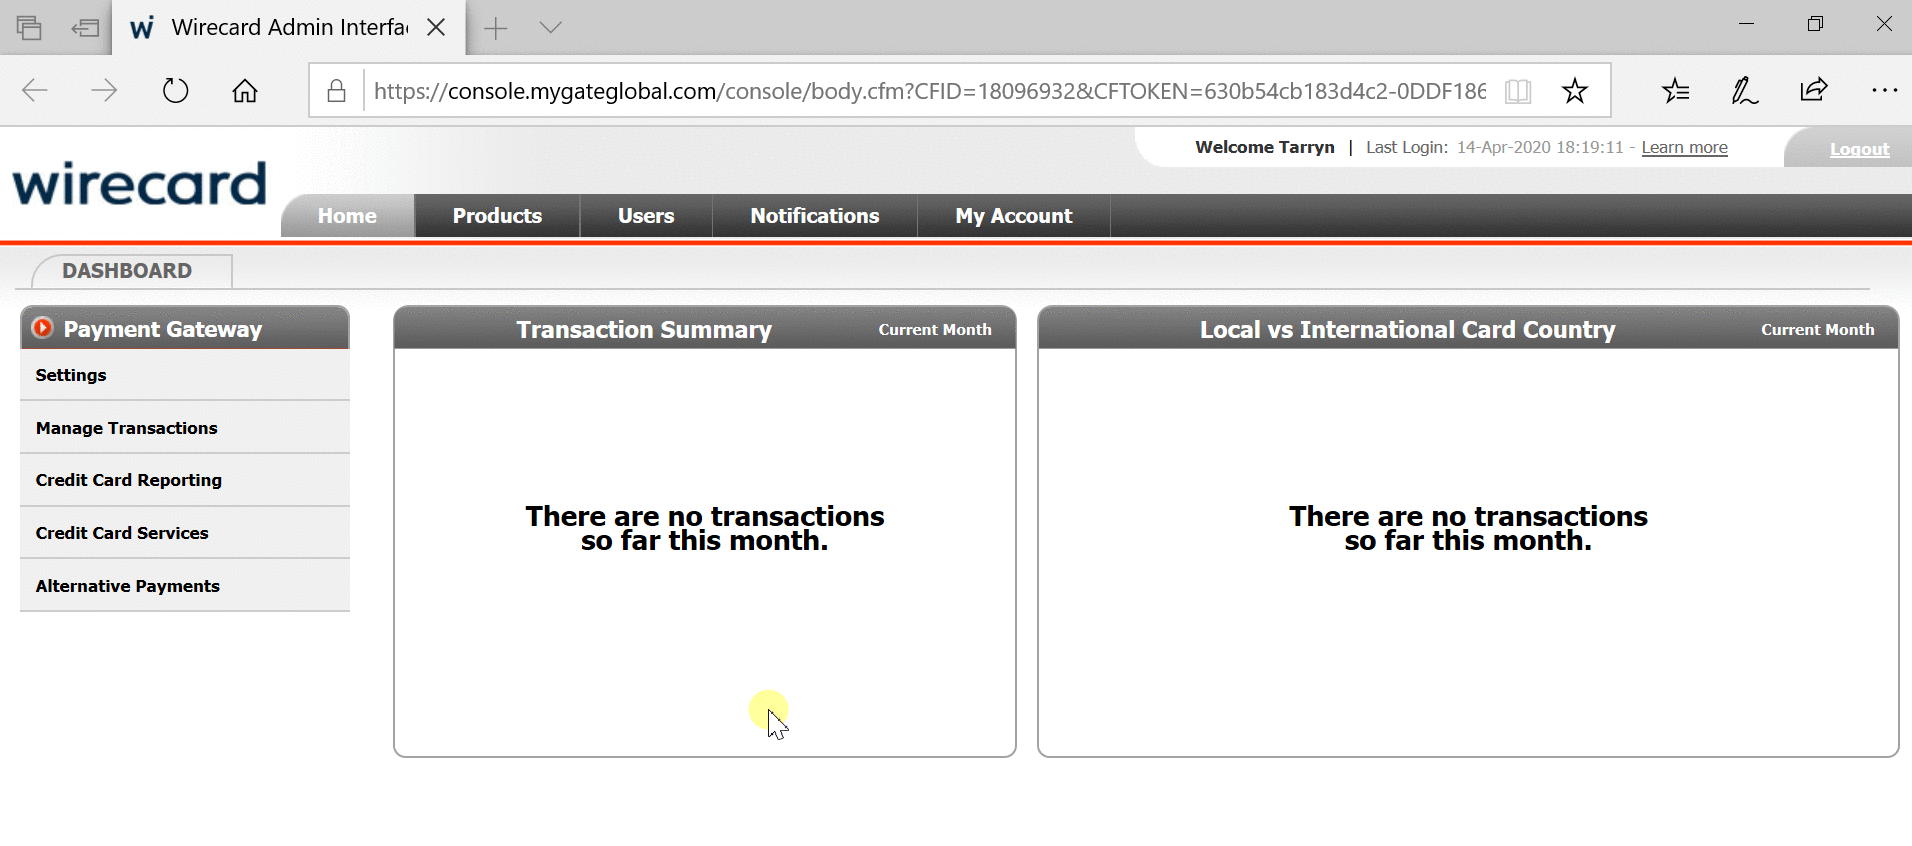Open Credit Card Services in the sidebar

[x=185, y=533]
